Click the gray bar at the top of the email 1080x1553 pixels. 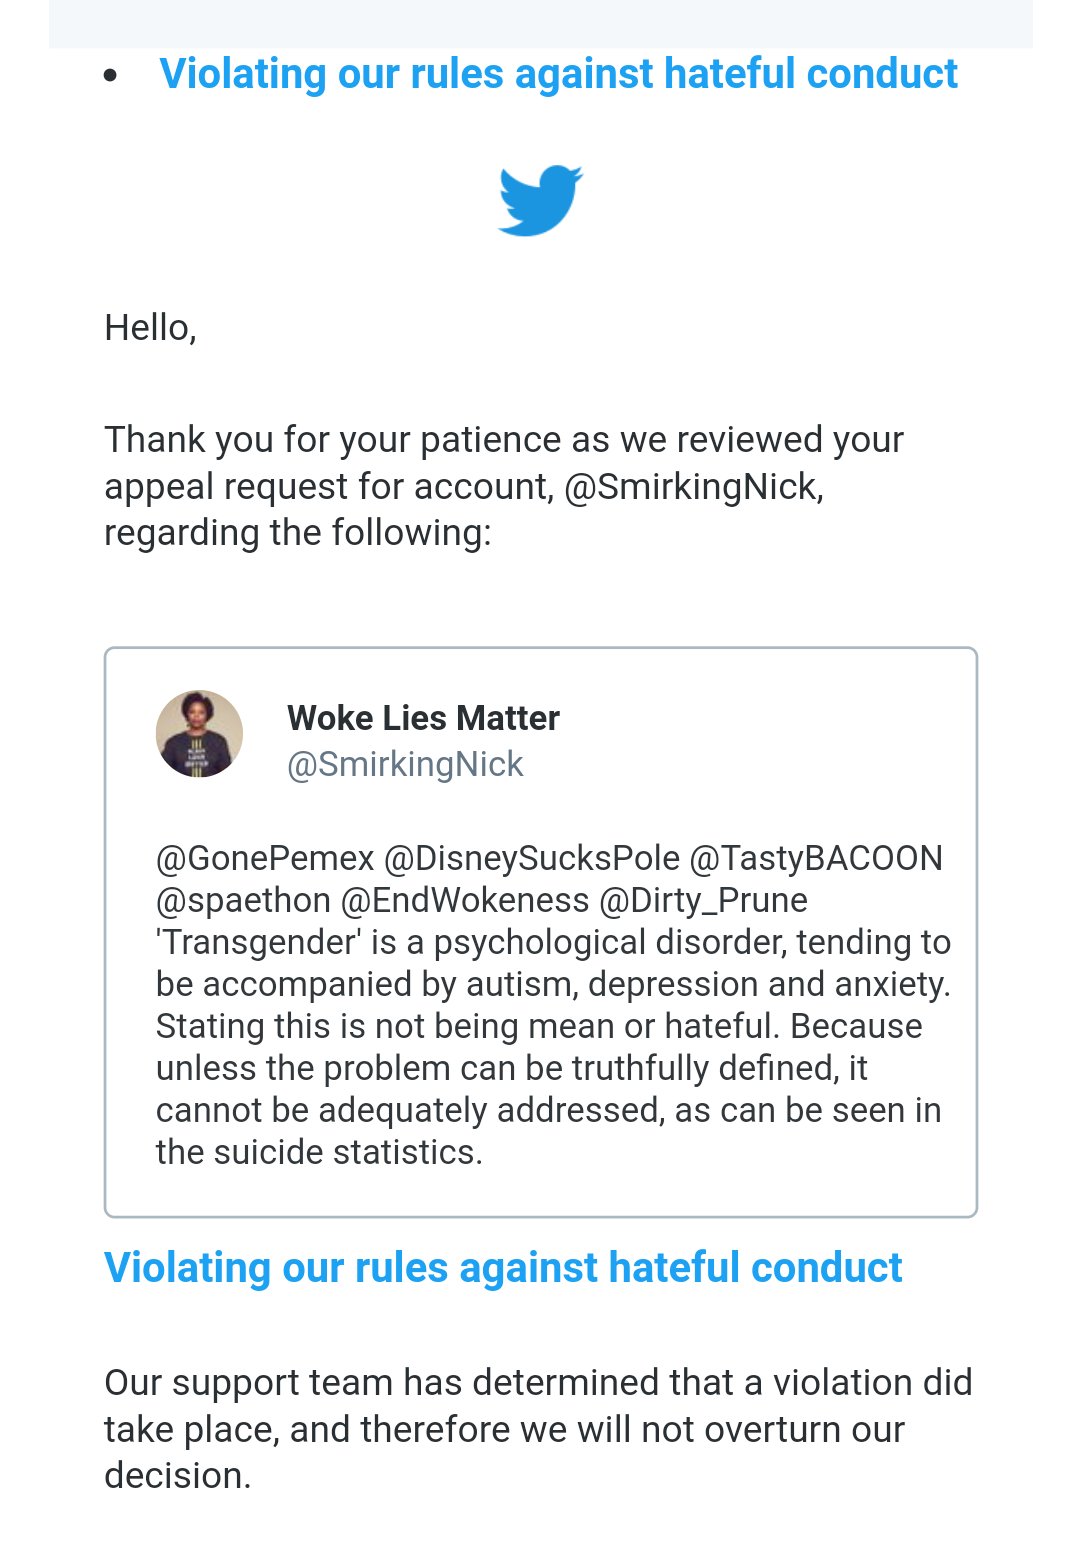(x=540, y=24)
